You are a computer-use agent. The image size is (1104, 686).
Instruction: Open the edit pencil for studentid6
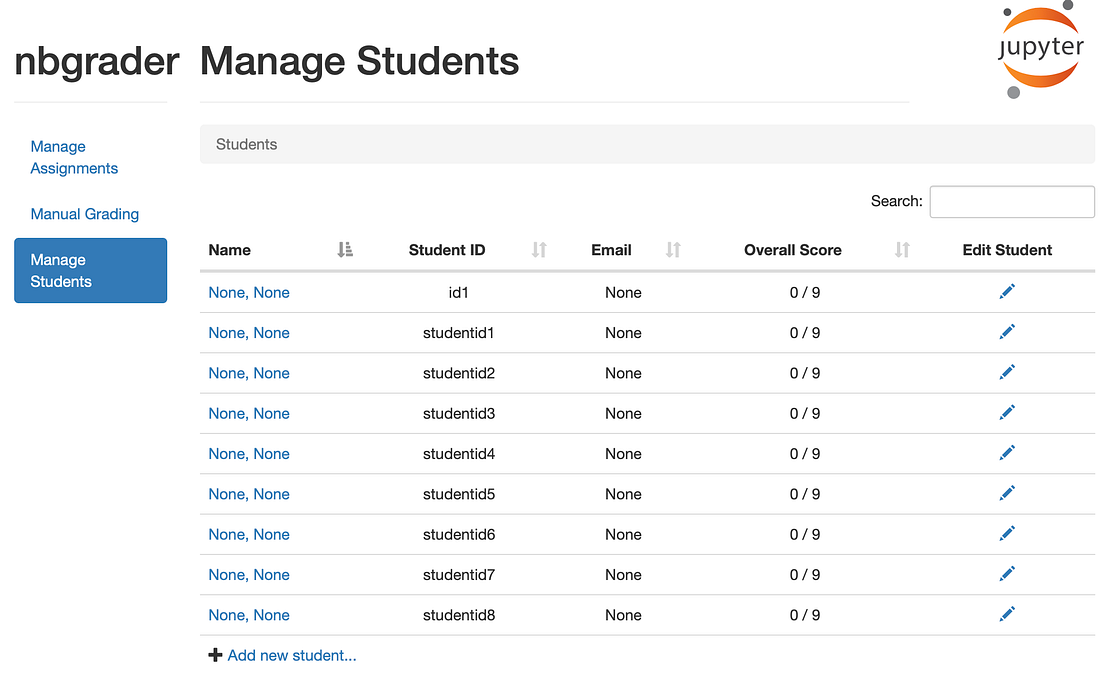coord(1007,533)
